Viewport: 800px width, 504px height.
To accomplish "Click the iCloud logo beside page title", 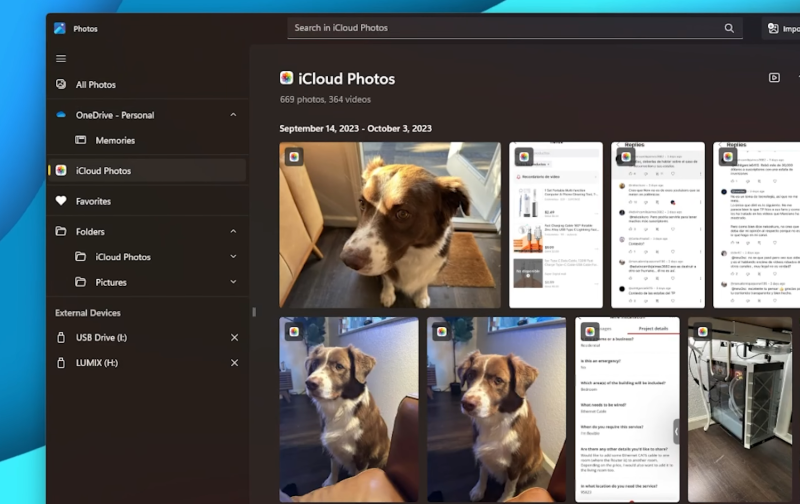I will pos(286,78).
